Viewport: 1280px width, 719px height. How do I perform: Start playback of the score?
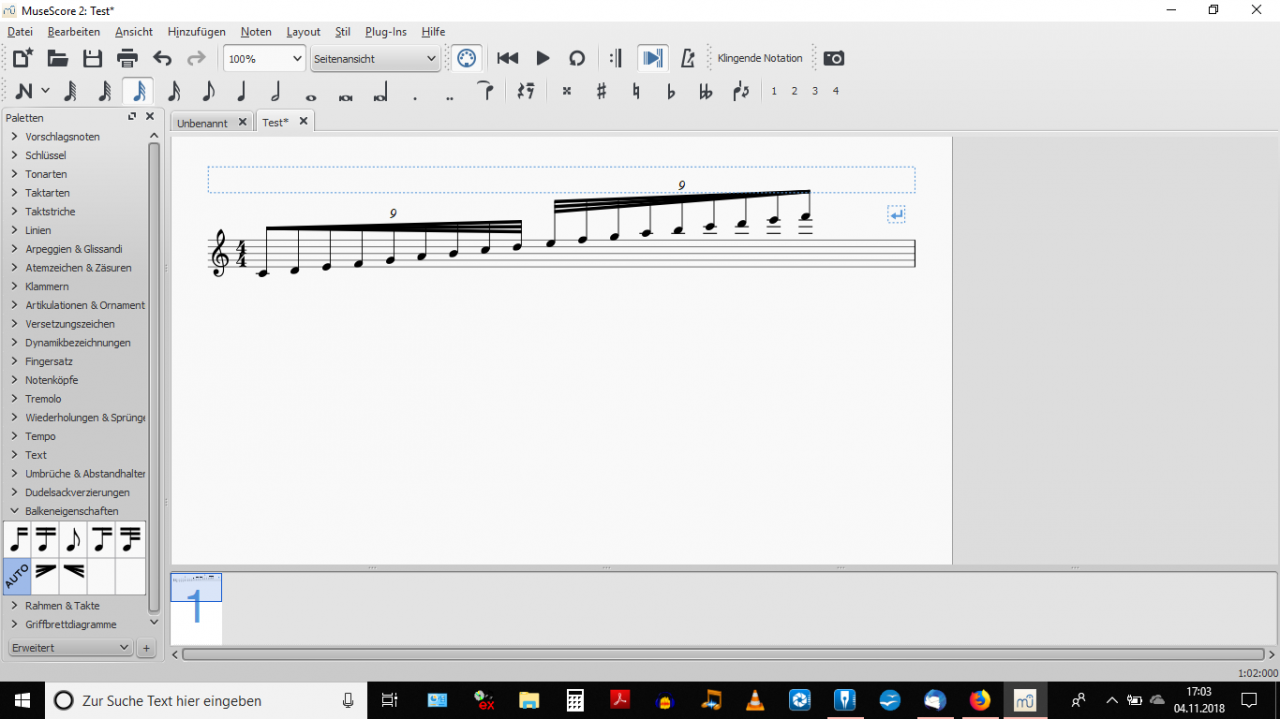click(x=543, y=58)
